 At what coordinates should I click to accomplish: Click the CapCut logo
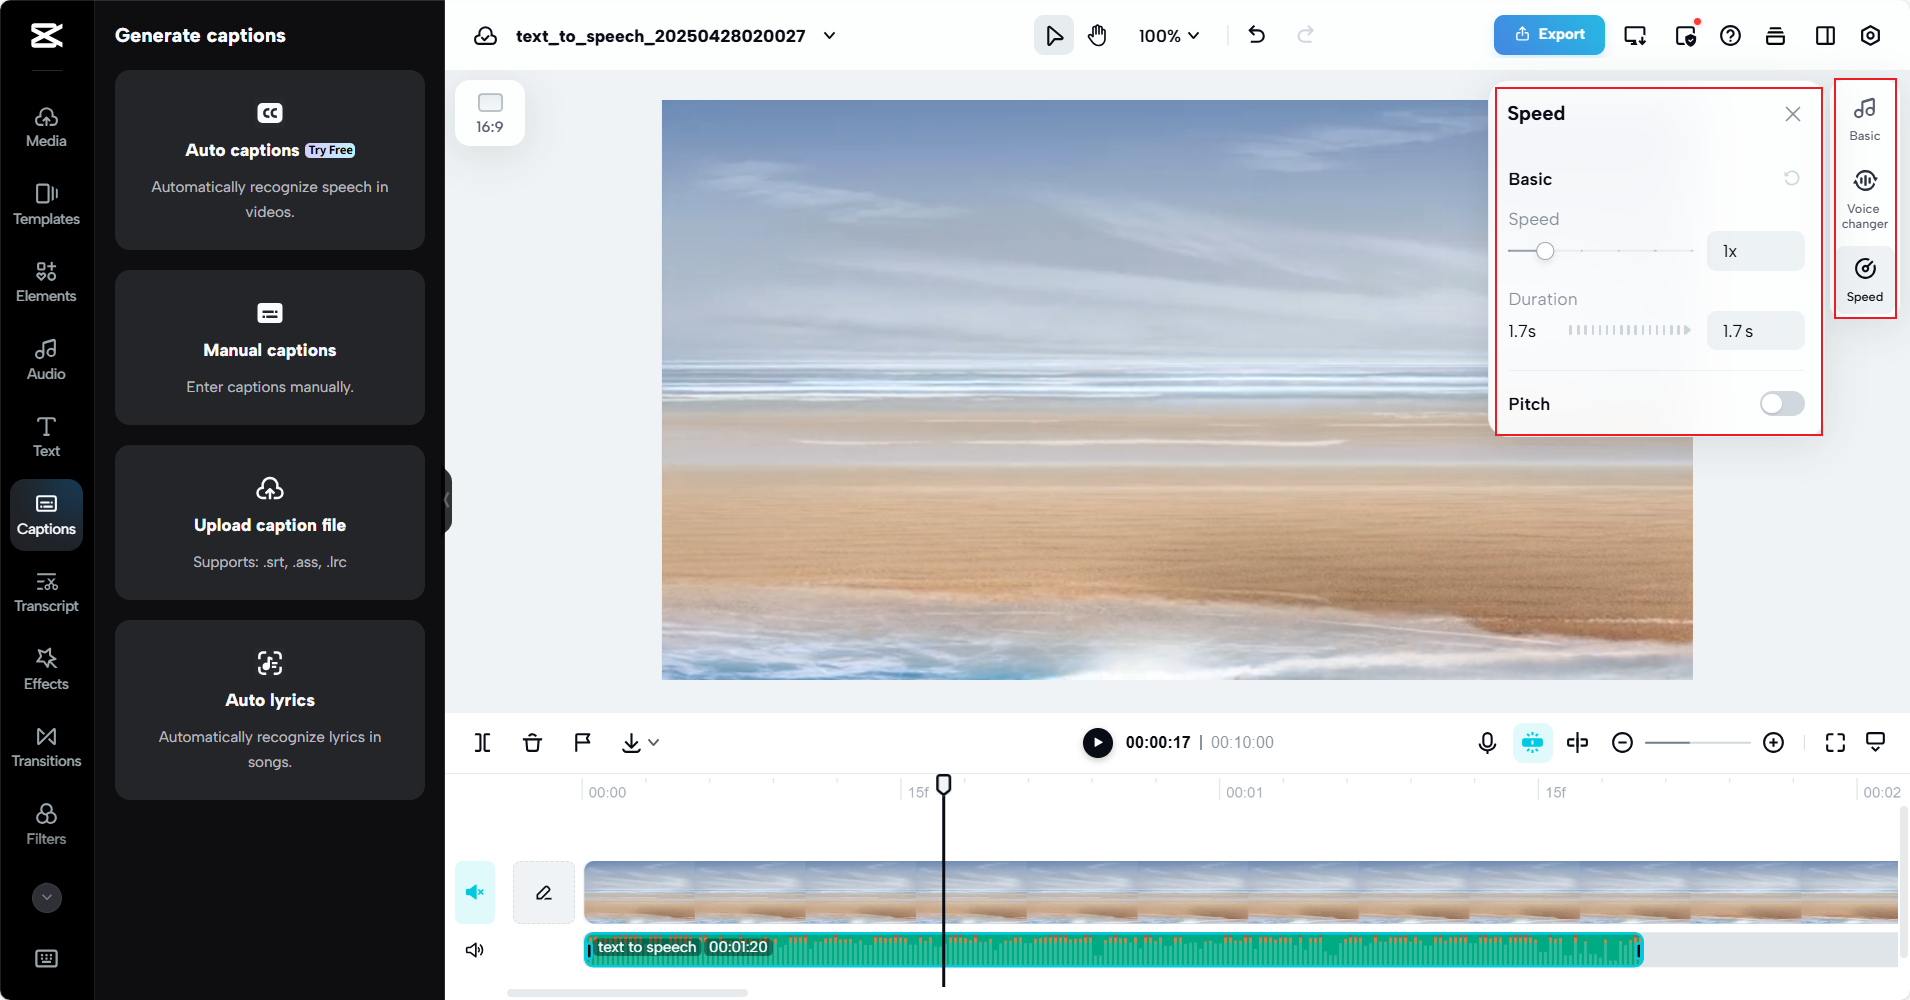click(x=46, y=36)
